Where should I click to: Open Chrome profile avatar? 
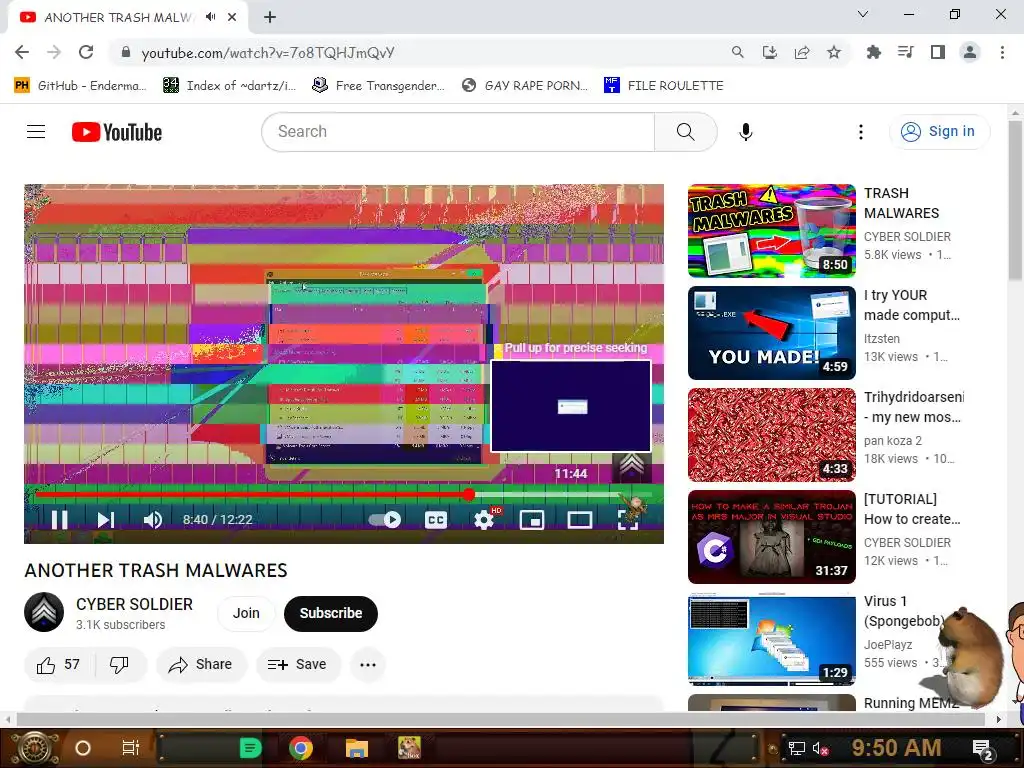(x=970, y=52)
